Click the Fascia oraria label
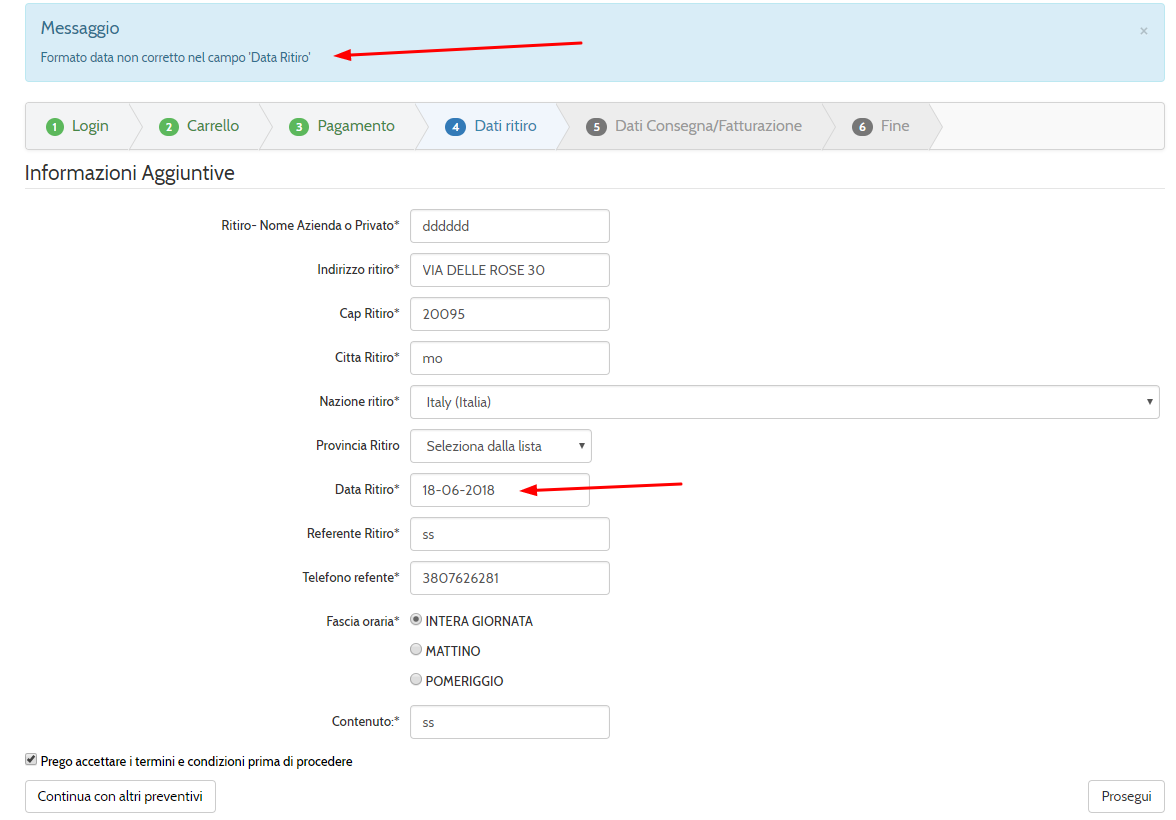The height and width of the screenshot is (820, 1176). coord(362,621)
